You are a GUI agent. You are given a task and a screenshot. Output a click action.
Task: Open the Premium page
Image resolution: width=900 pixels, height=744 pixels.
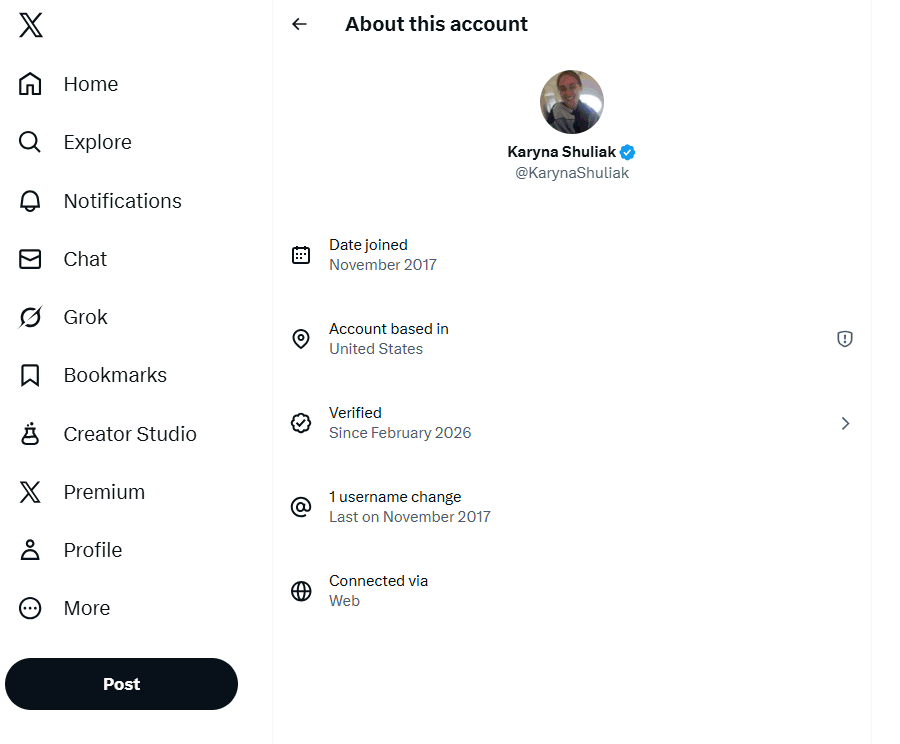click(x=82, y=492)
